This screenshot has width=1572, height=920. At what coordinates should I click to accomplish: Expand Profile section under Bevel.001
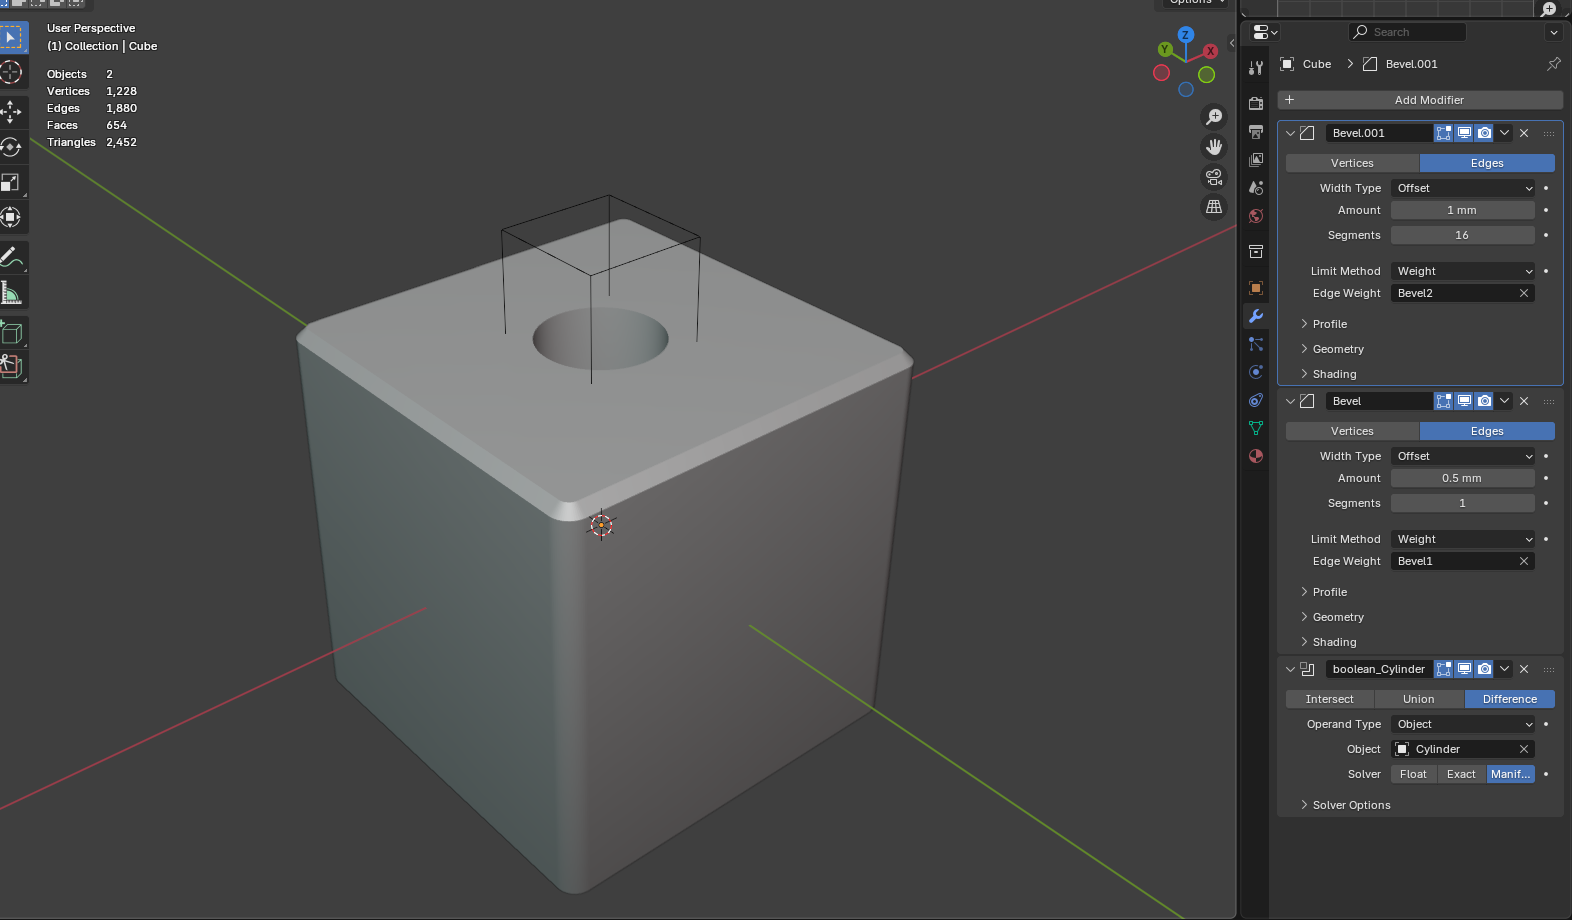click(x=1329, y=324)
